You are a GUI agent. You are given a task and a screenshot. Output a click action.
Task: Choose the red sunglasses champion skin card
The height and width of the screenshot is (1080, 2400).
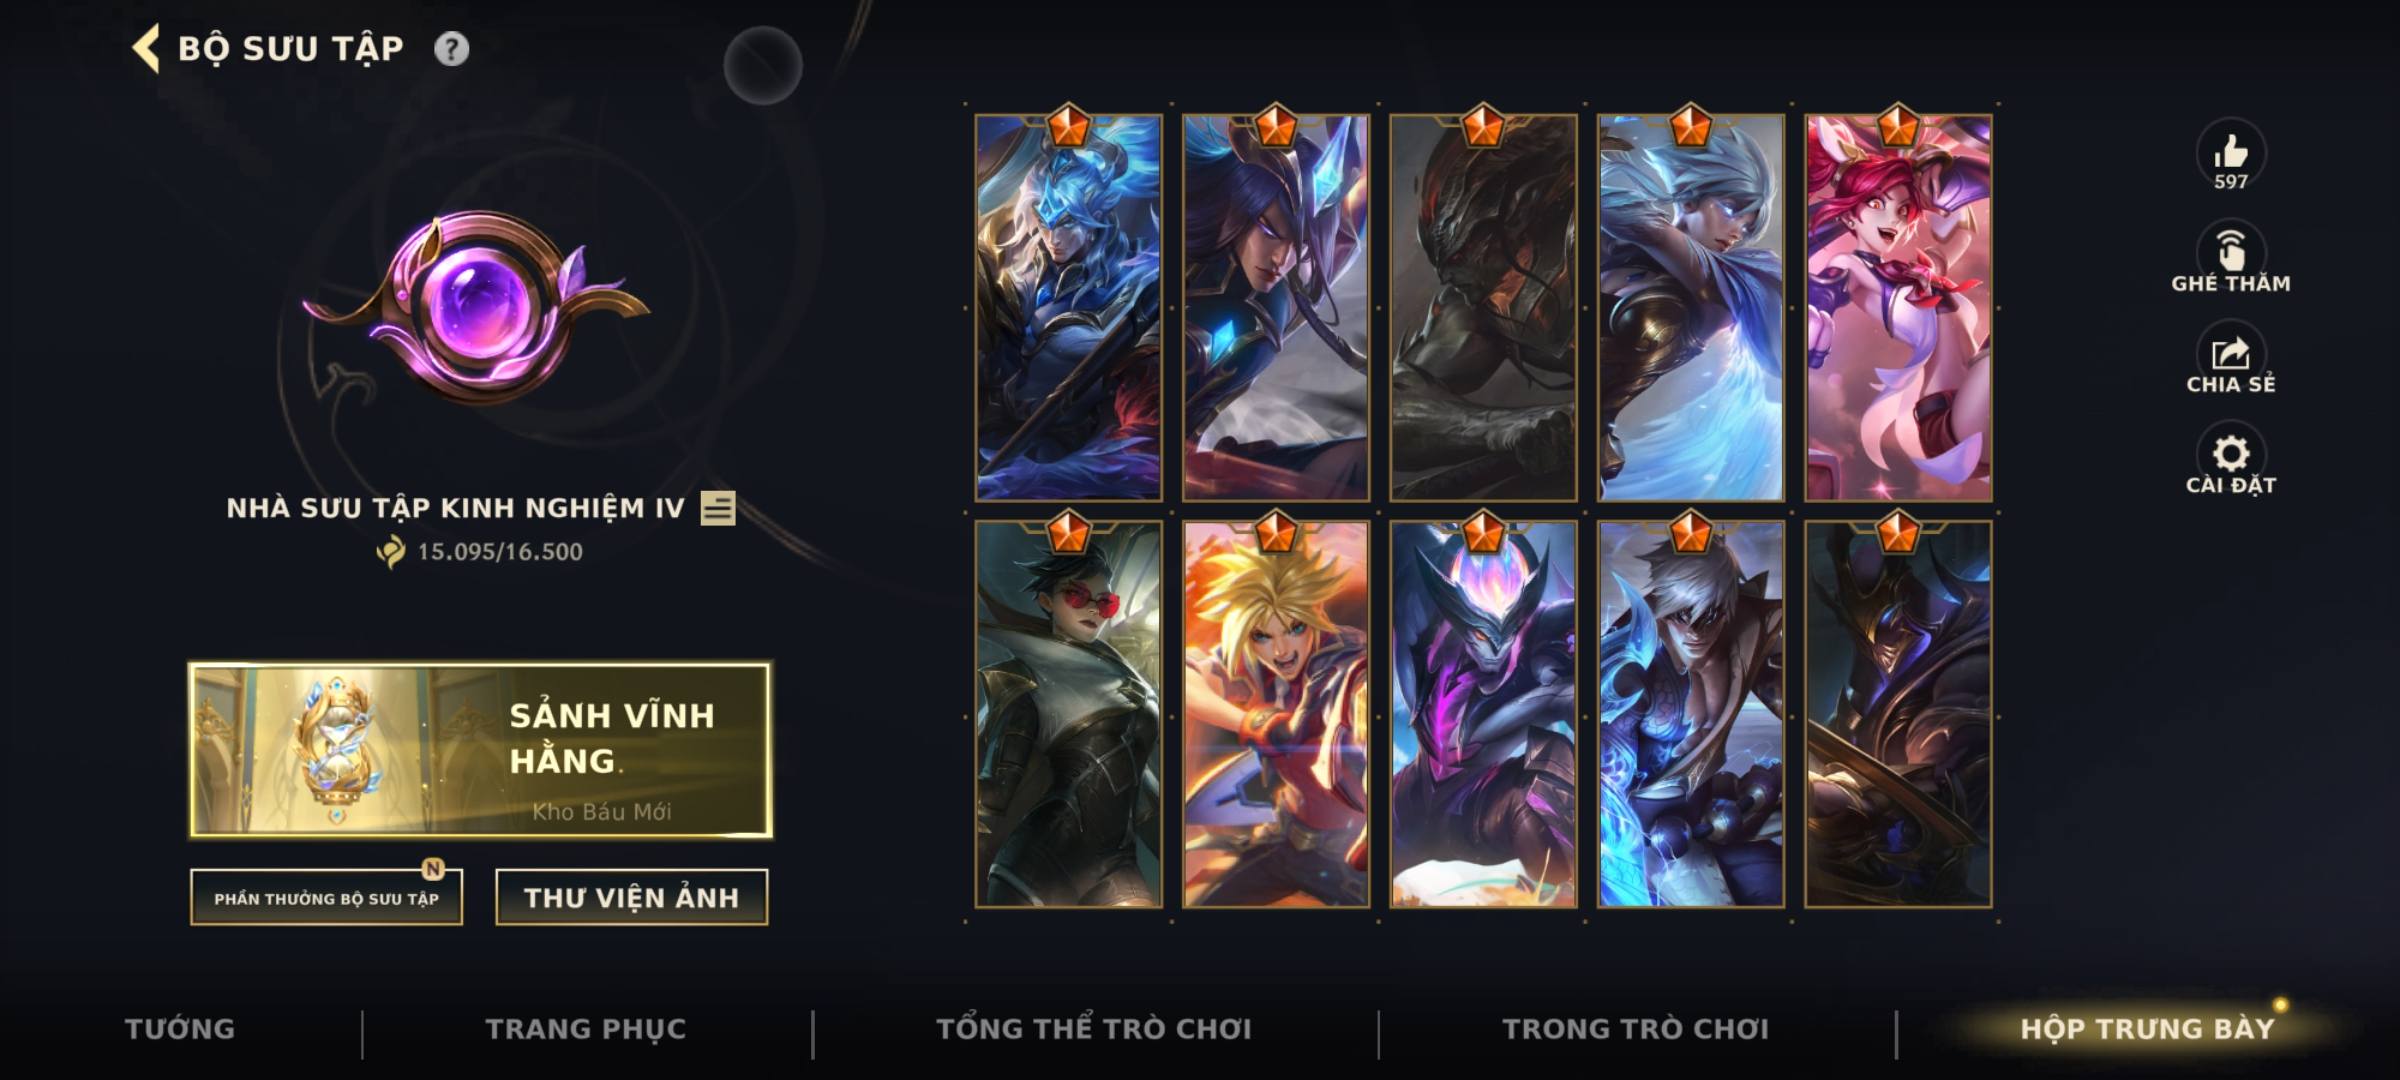click(x=1068, y=714)
